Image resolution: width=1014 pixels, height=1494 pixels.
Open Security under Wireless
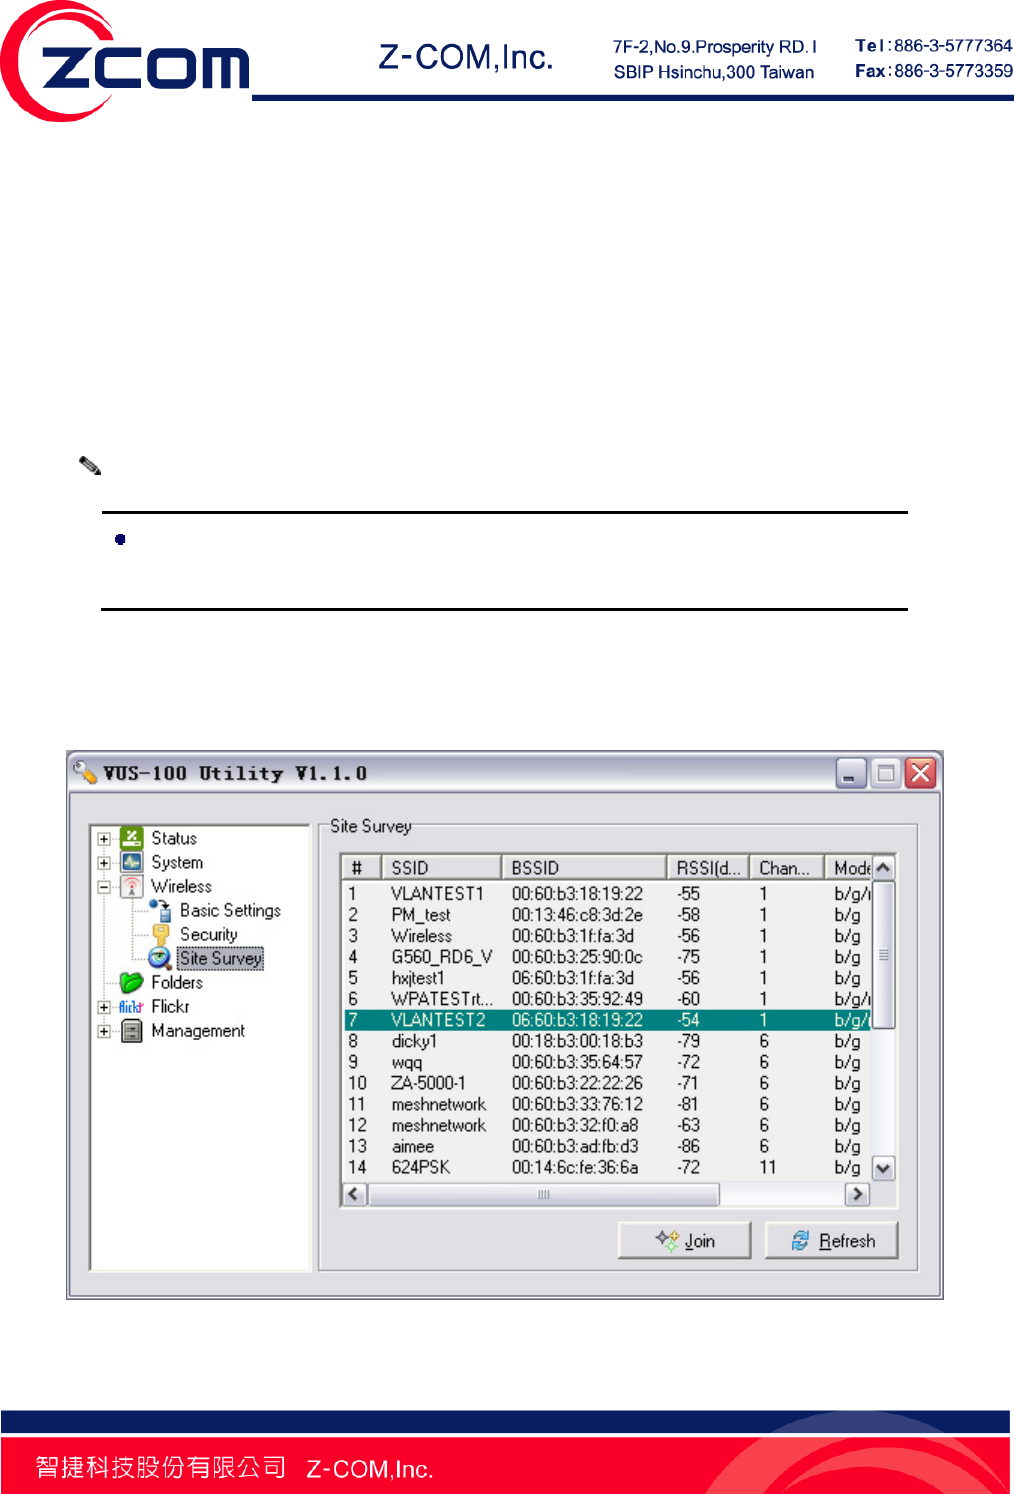point(209,934)
